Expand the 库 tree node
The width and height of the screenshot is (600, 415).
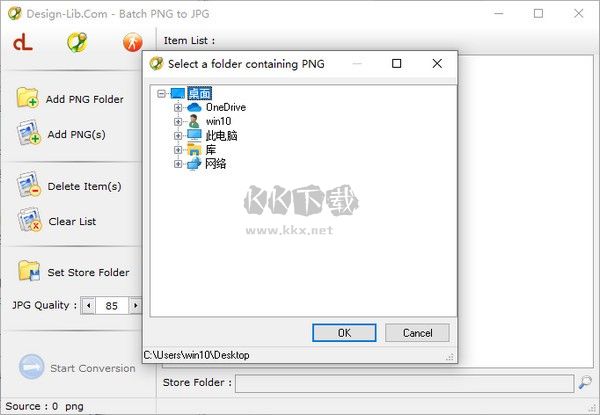(x=178, y=150)
